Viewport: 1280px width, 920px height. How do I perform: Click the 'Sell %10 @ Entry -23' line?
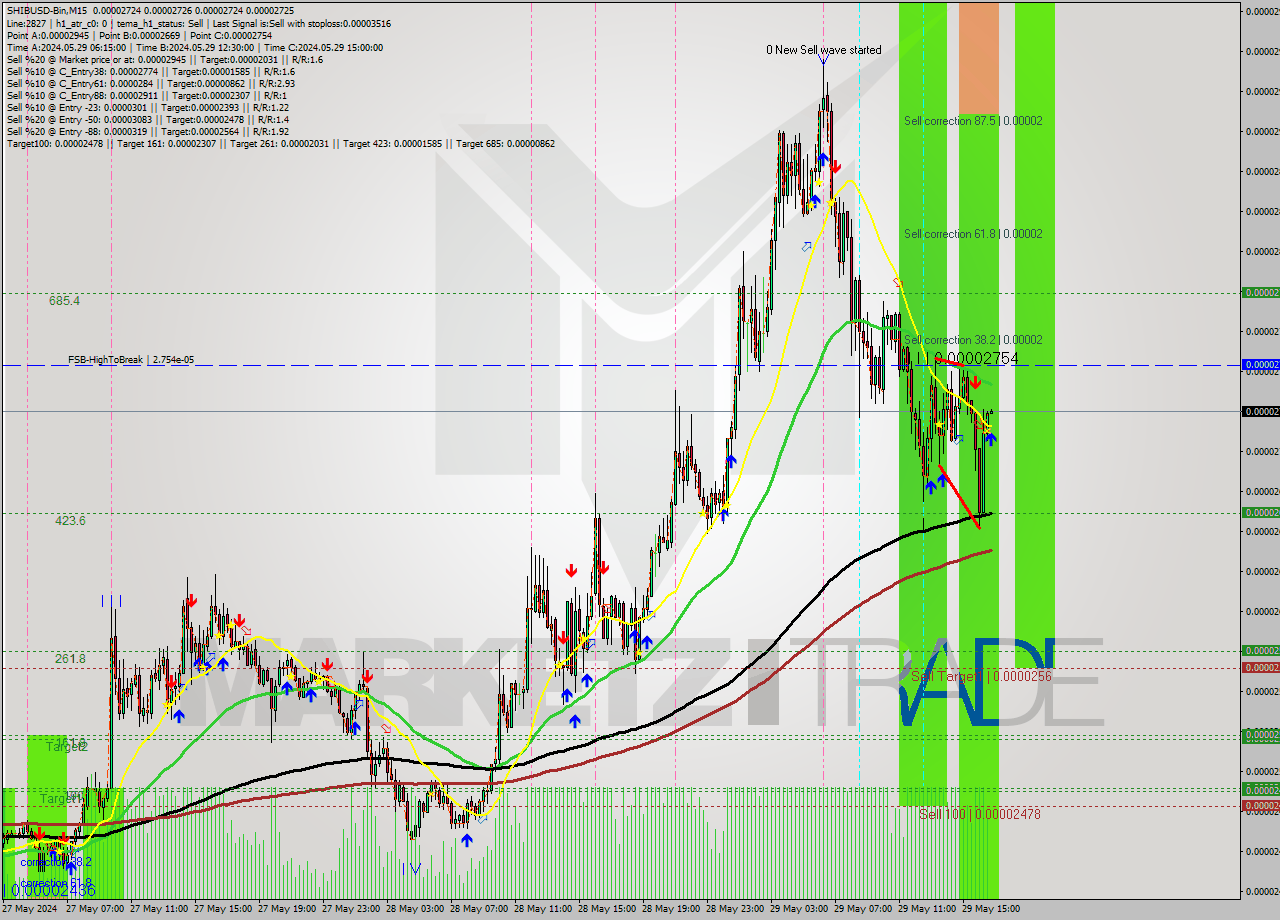(147, 107)
